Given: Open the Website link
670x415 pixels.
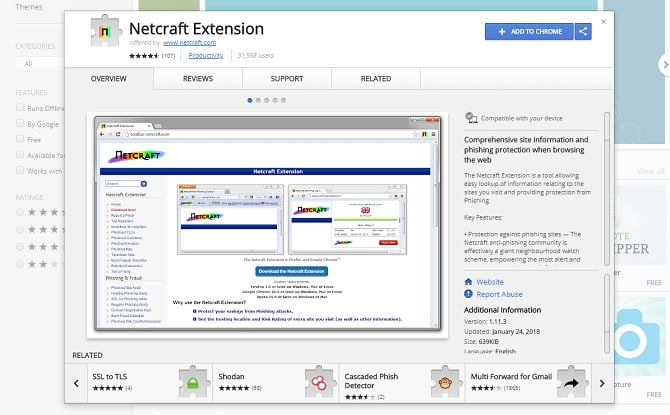Looking at the screenshot, I should pos(490,282).
